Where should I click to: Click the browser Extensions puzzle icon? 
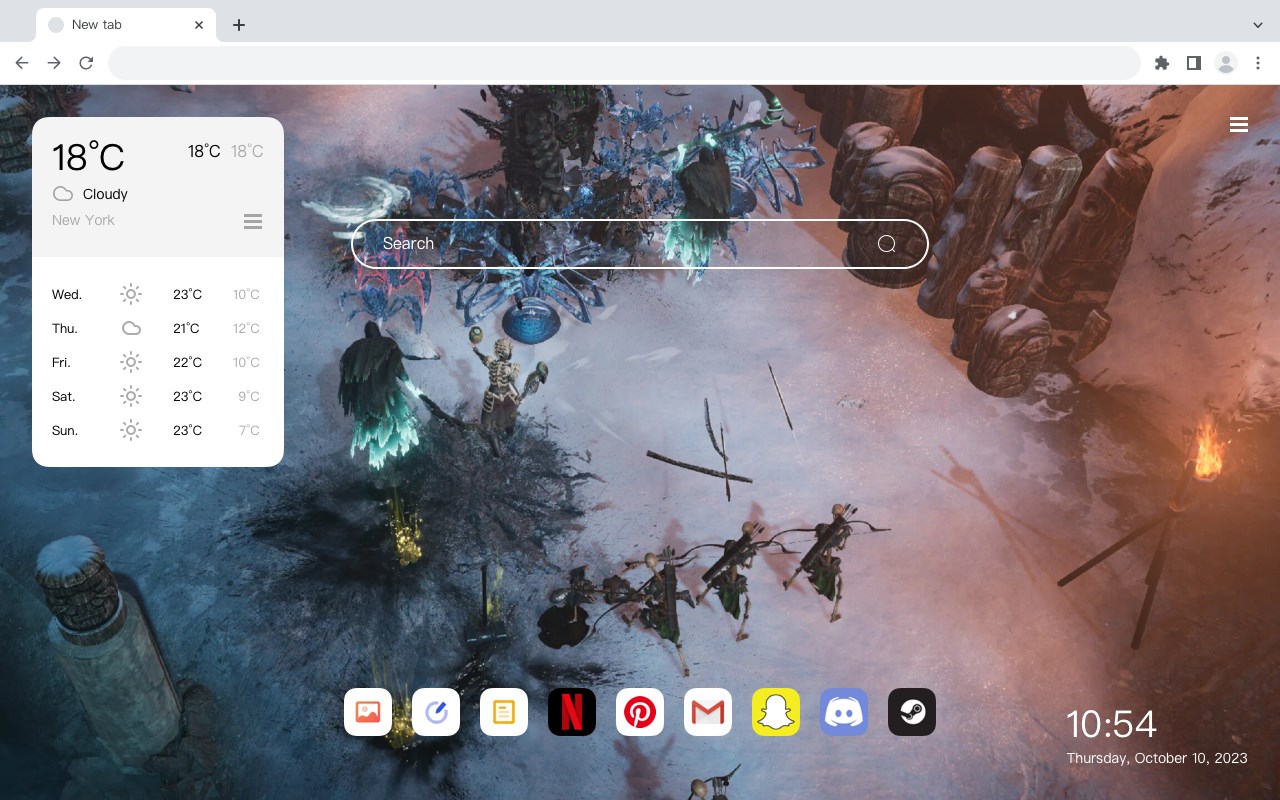tap(1161, 63)
